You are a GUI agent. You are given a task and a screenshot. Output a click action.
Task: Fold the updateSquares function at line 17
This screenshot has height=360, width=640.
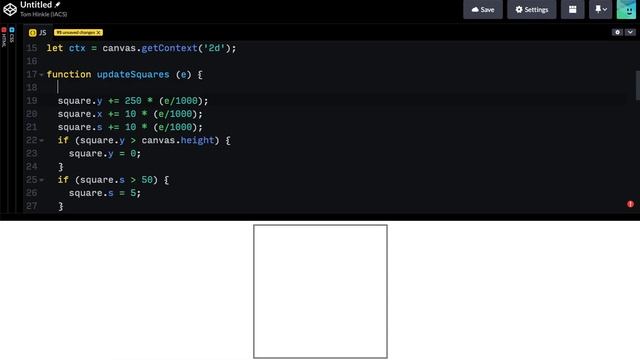[41, 75]
